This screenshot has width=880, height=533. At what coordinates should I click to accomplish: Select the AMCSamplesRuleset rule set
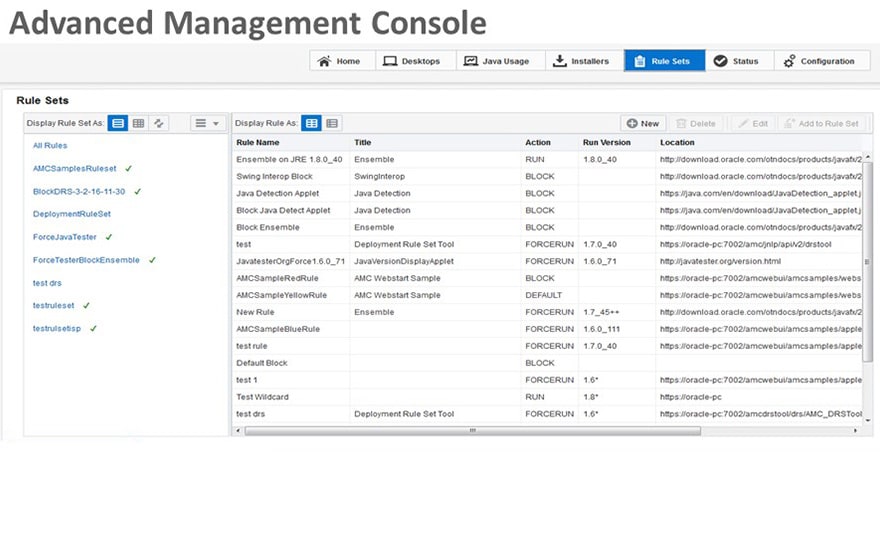[75, 169]
